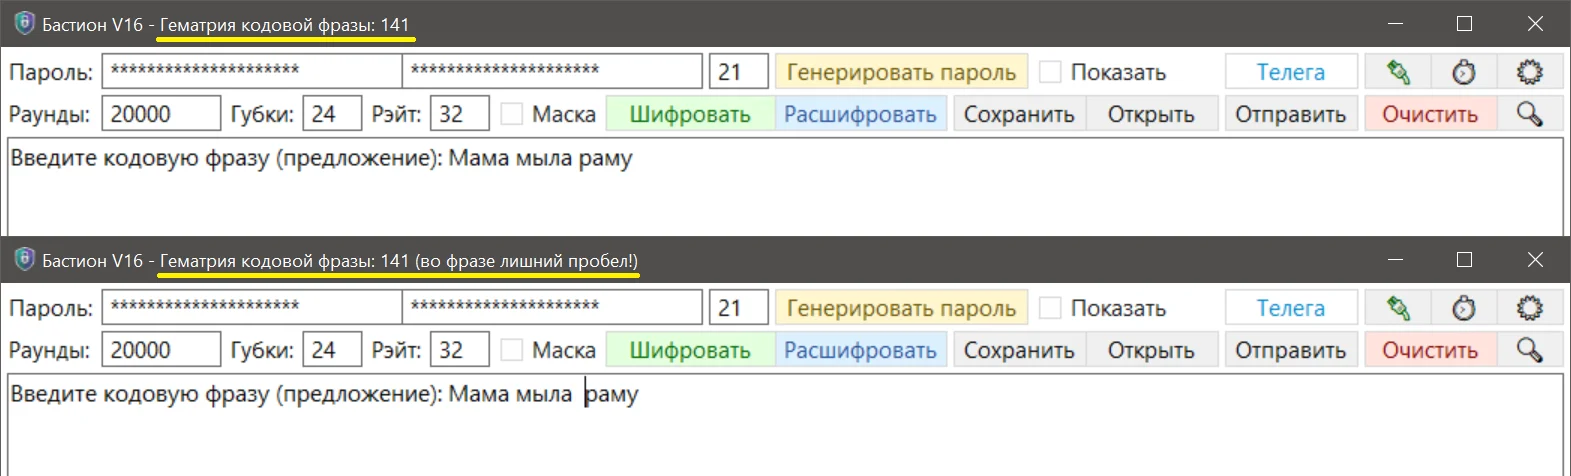Tick the Показать checkbox in bottom window
This screenshot has height=476, width=1571.
[1050, 308]
